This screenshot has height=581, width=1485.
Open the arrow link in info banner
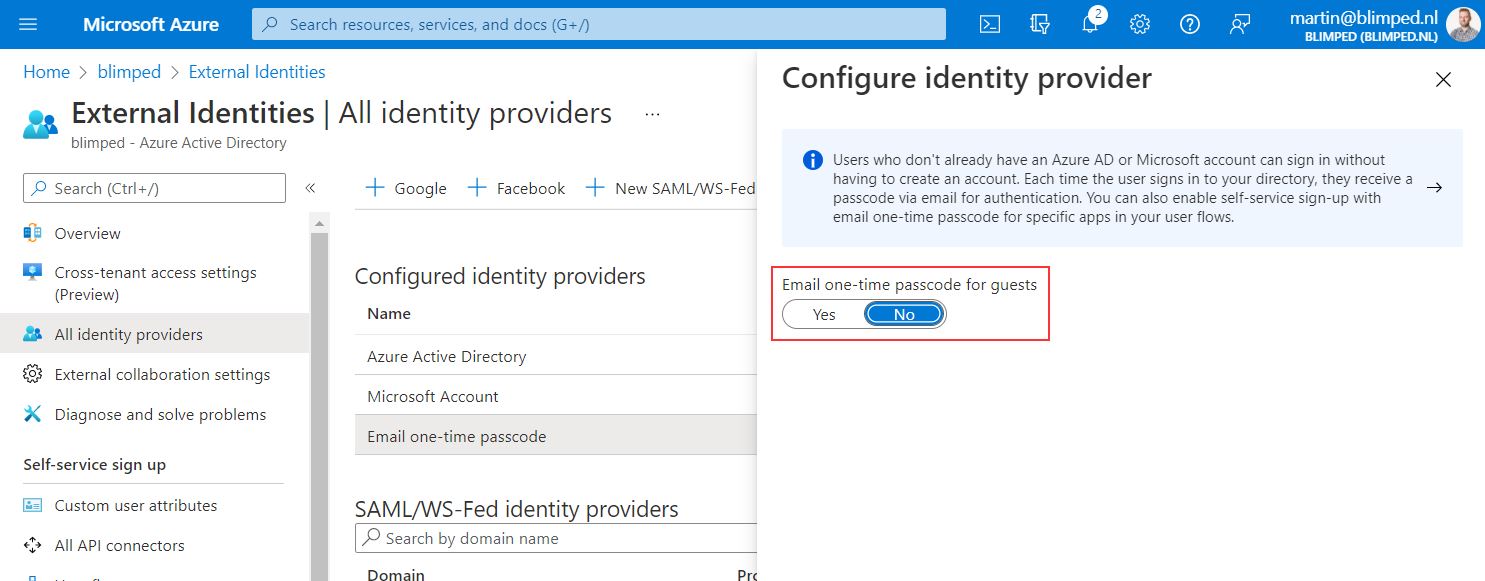[x=1434, y=187]
